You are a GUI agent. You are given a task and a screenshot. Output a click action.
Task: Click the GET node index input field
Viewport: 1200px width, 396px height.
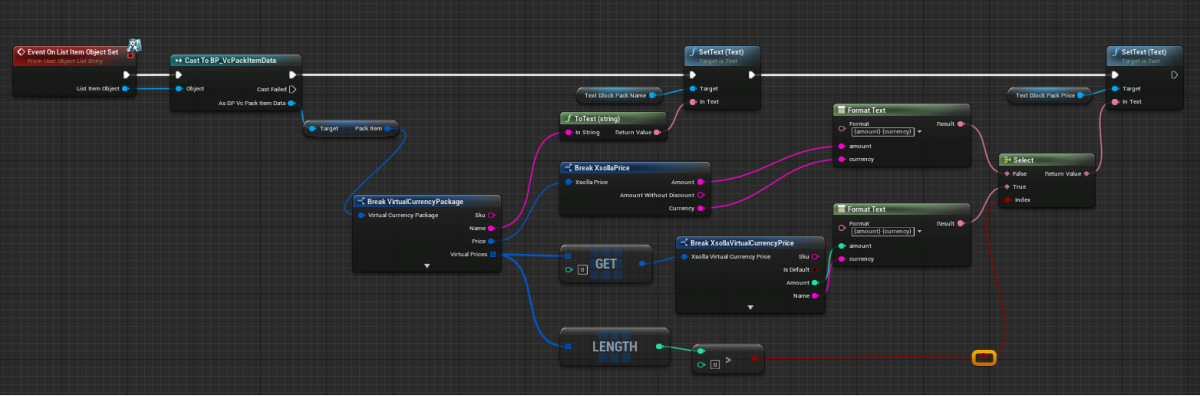(x=582, y=270)
